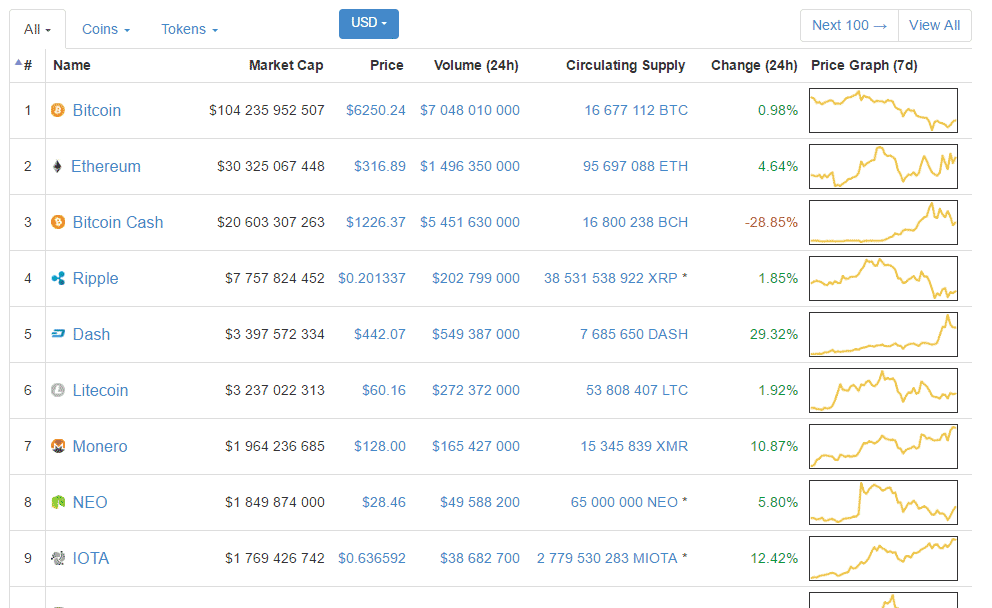This screenshot has width=992, height=608.
Task: Open the USD currency dropdown
Action: [369, 23]
